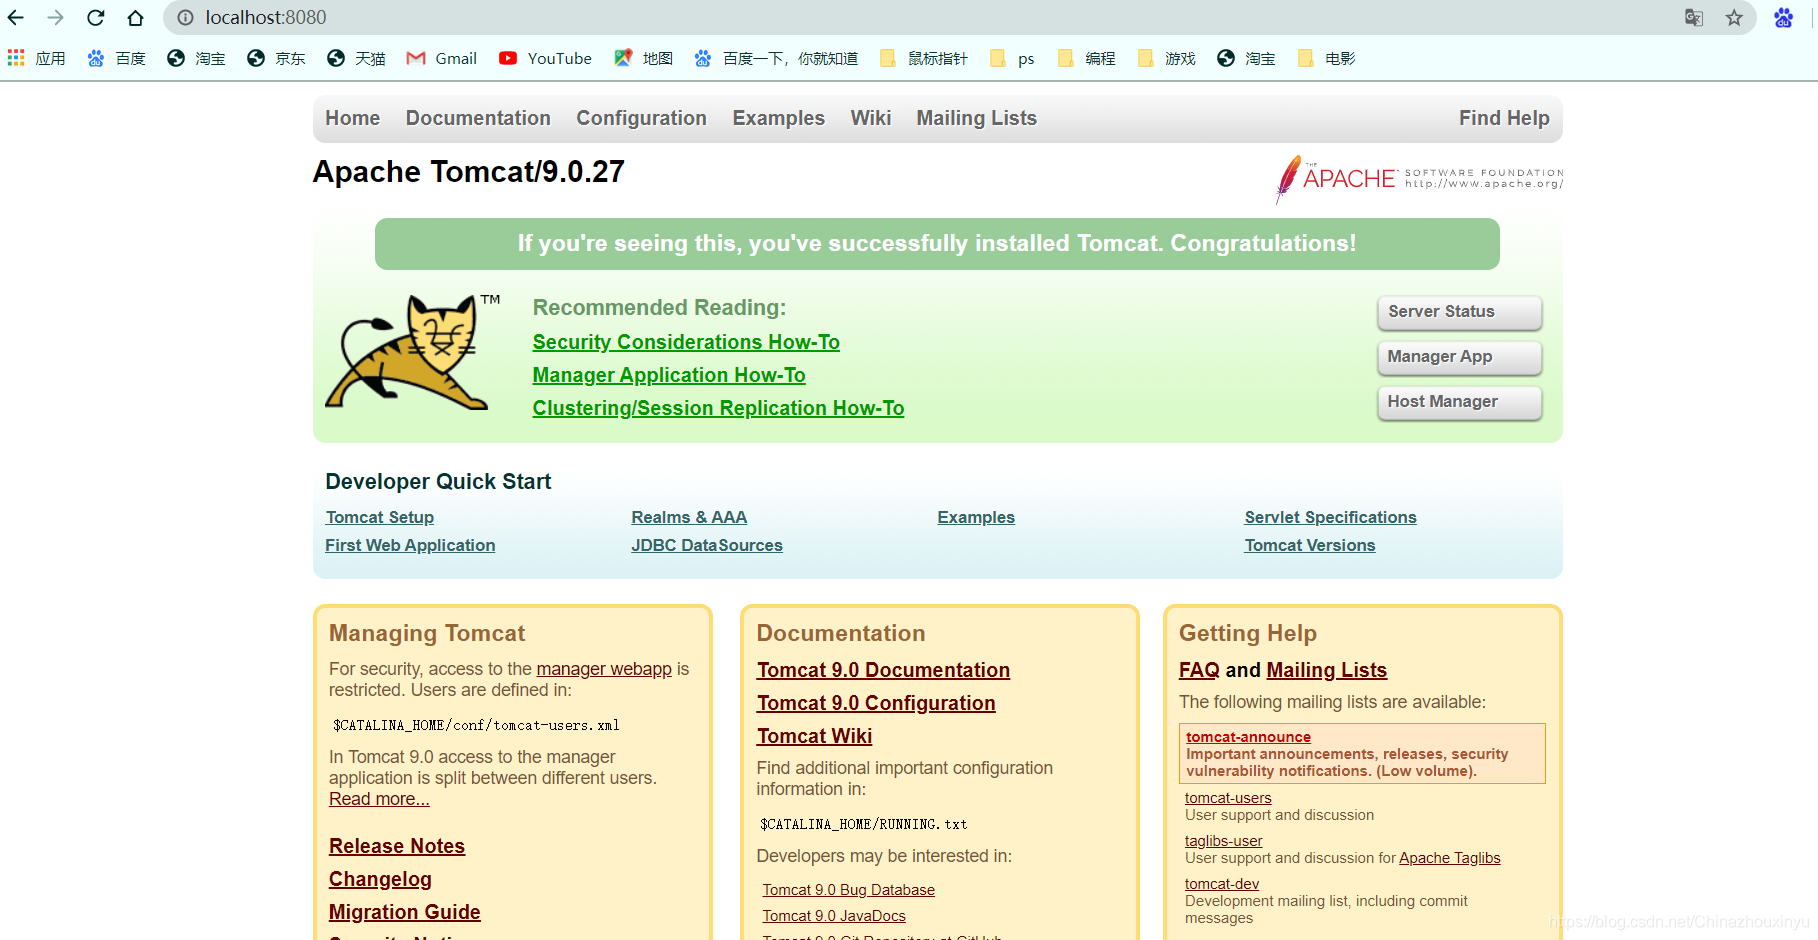Open the Changelog link

coord(380,879)
